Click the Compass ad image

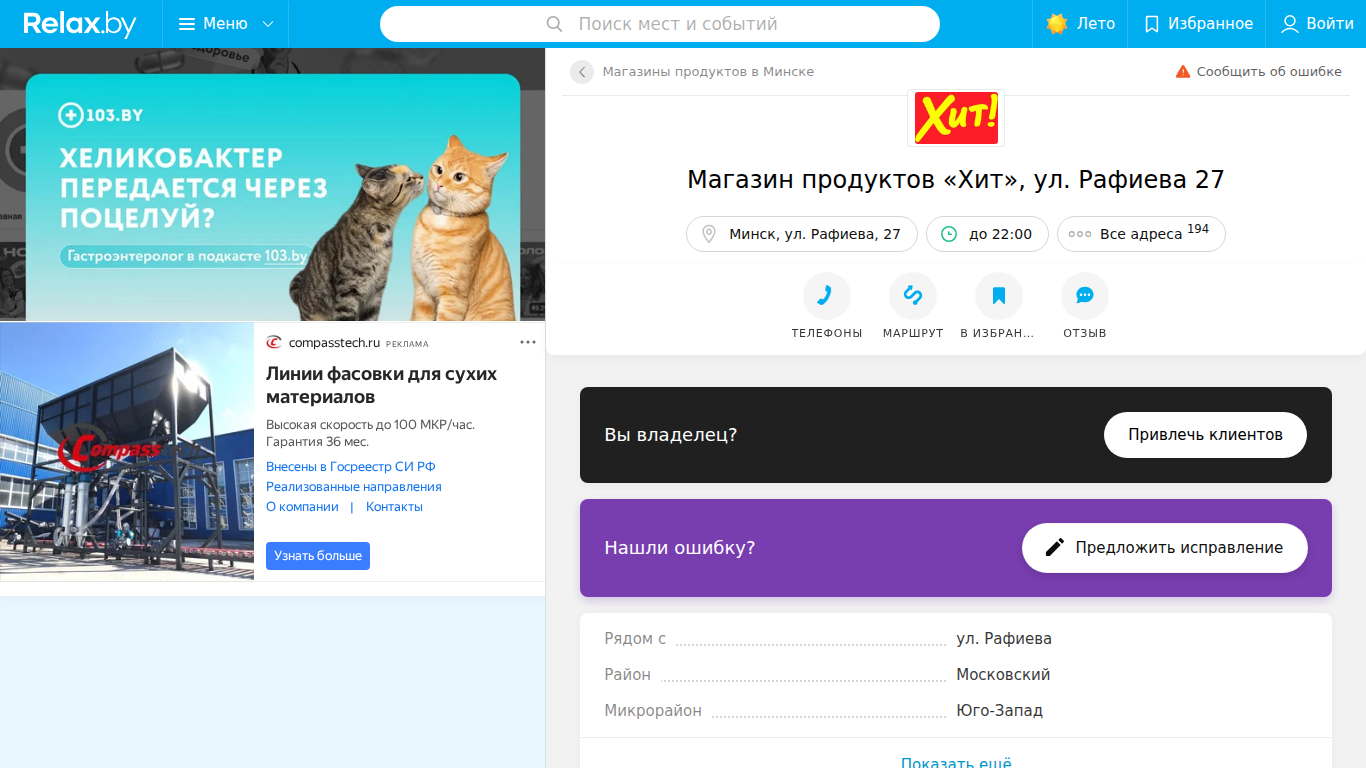pos(127,451)
